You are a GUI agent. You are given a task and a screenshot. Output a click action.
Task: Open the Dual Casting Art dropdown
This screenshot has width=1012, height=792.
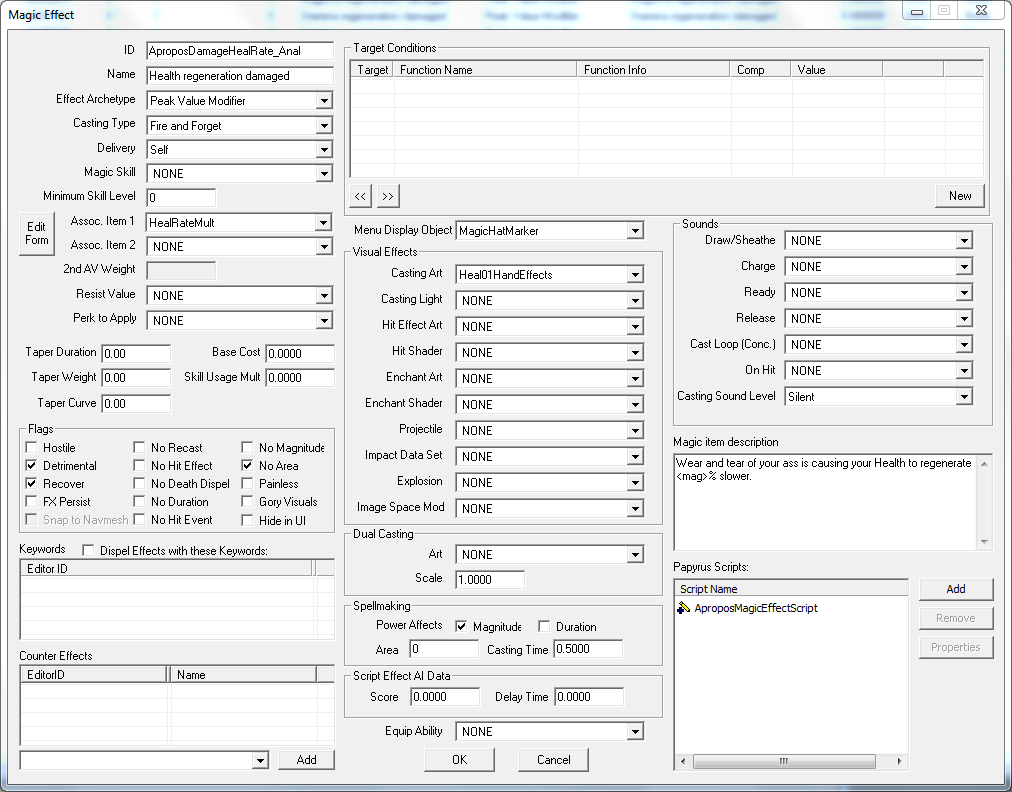click(x=635, y=554)
